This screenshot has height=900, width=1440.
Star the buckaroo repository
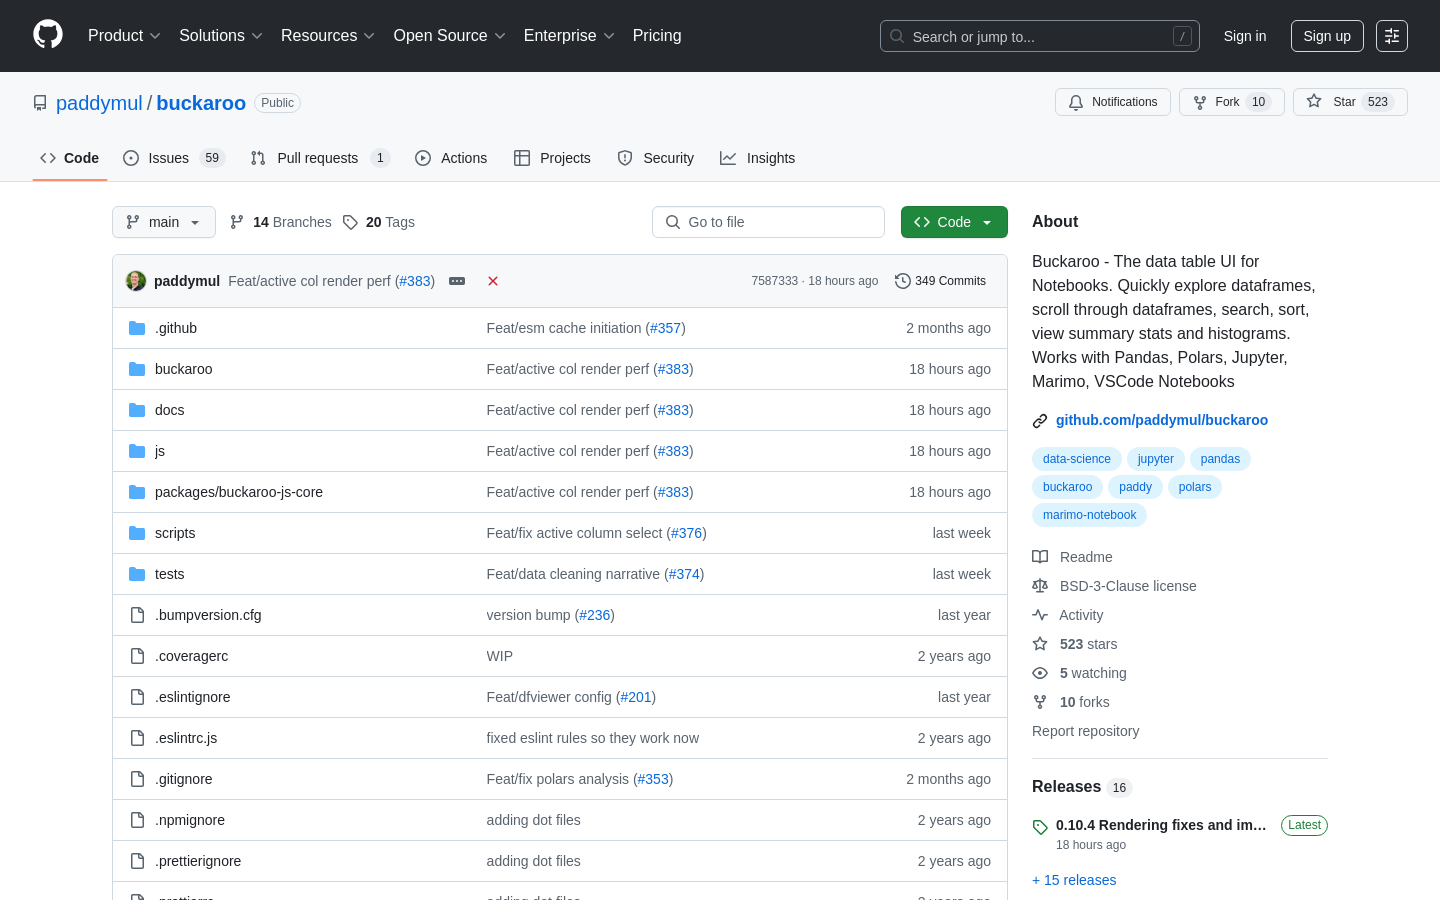(x=1350, y=102)
